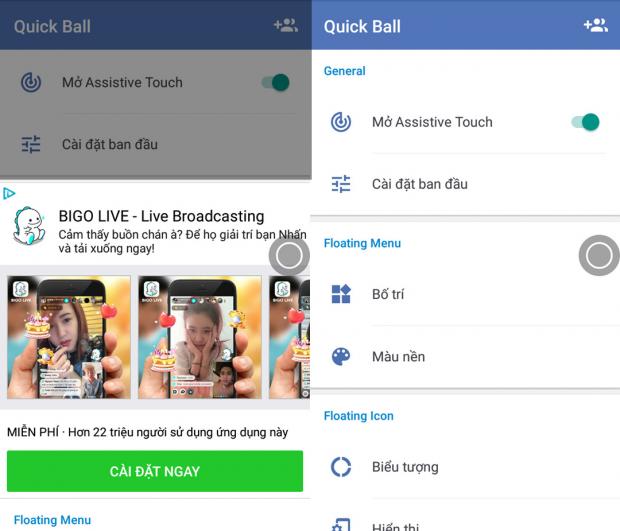This screenshot has width=620, height=531.
Task: Tap the floating assistive ball over the ad
Action: pos(289,256)
